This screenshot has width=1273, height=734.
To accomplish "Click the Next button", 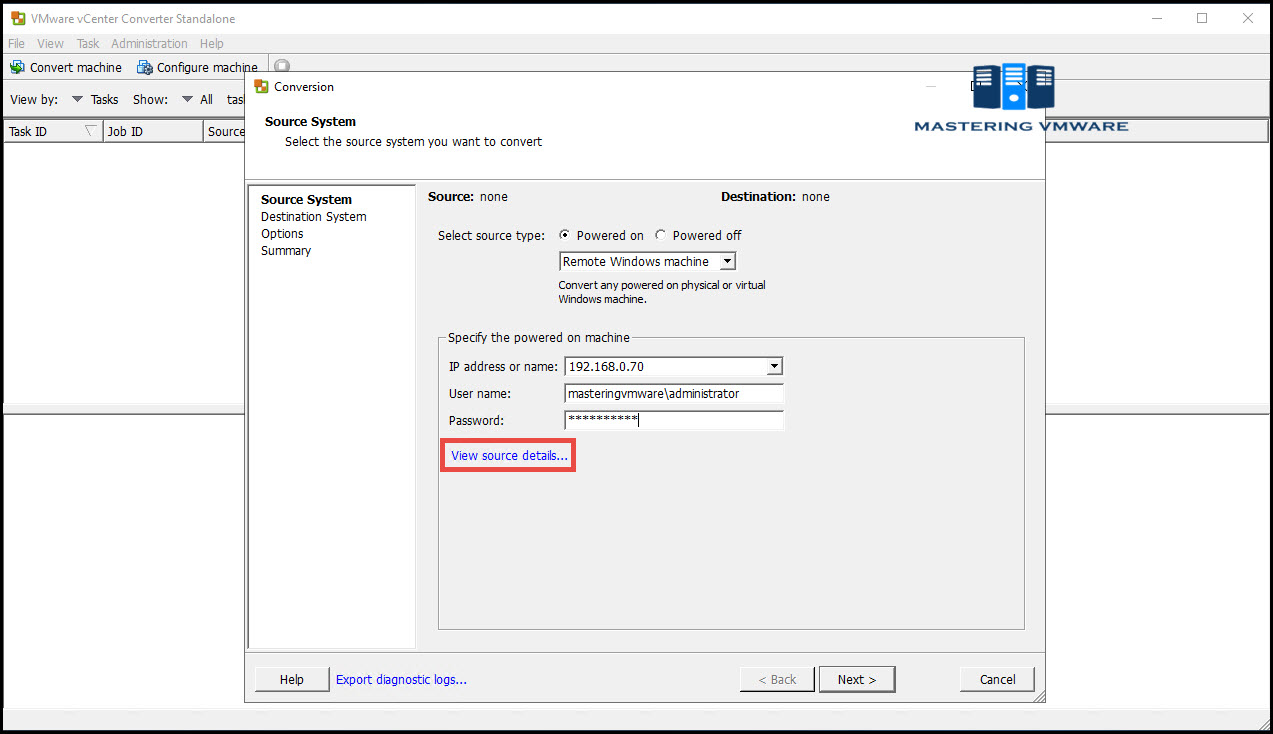I will pos(857,679).
